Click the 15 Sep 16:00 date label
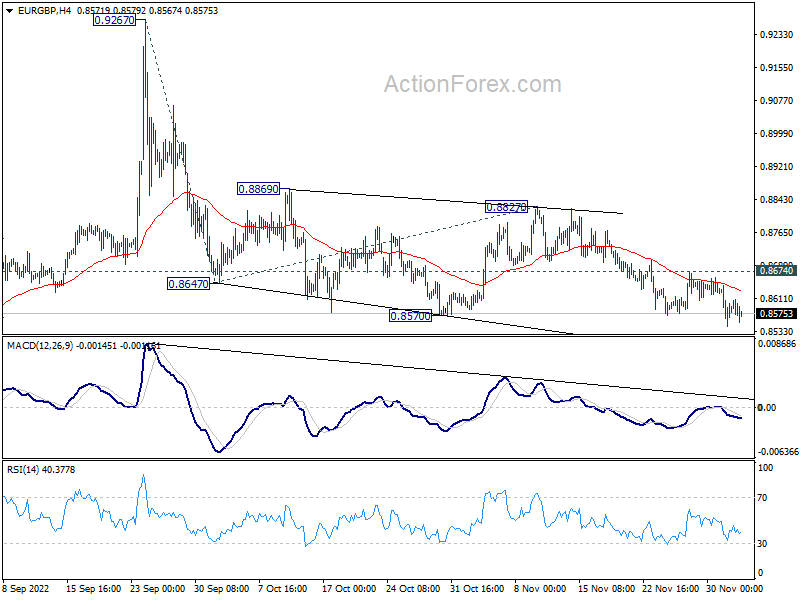 pyautogui.click(x=94, y=589)
